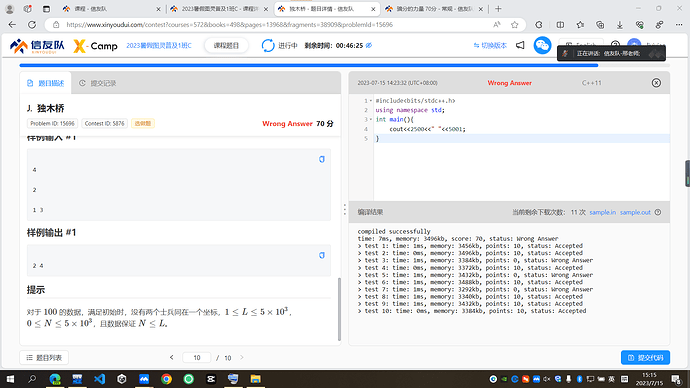The image size is (690, 388).
Task: Click test 10 Accepted result line
Action: [472, 311]
